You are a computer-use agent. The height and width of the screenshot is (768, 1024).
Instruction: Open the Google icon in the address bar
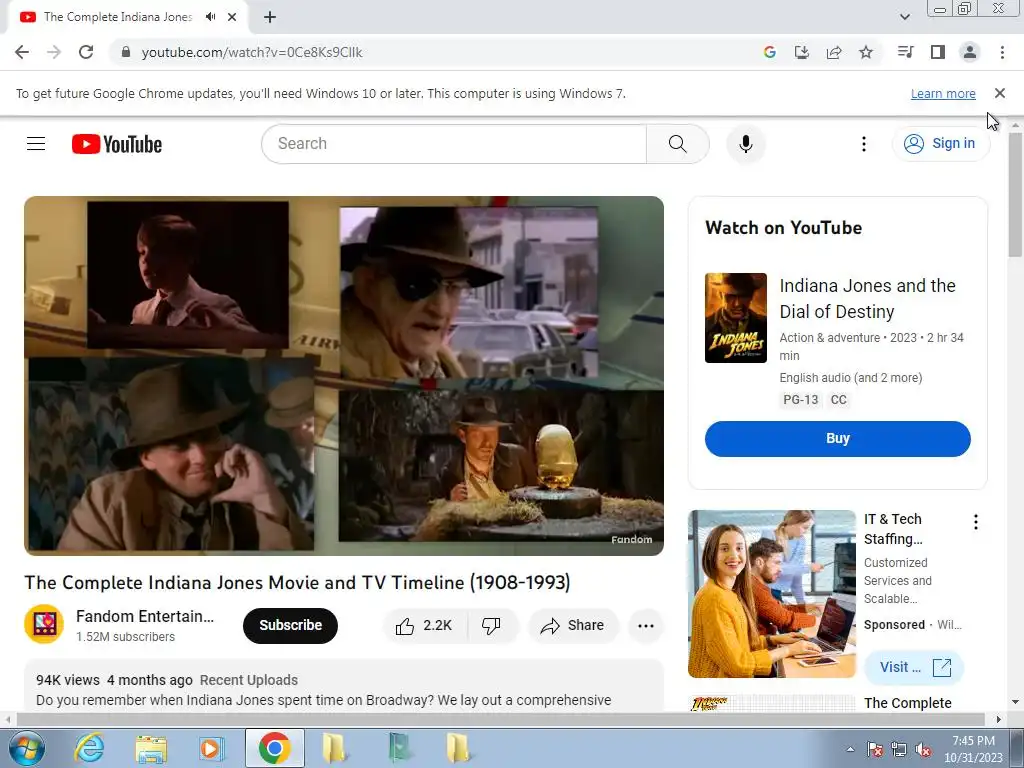tap(770, 52)
